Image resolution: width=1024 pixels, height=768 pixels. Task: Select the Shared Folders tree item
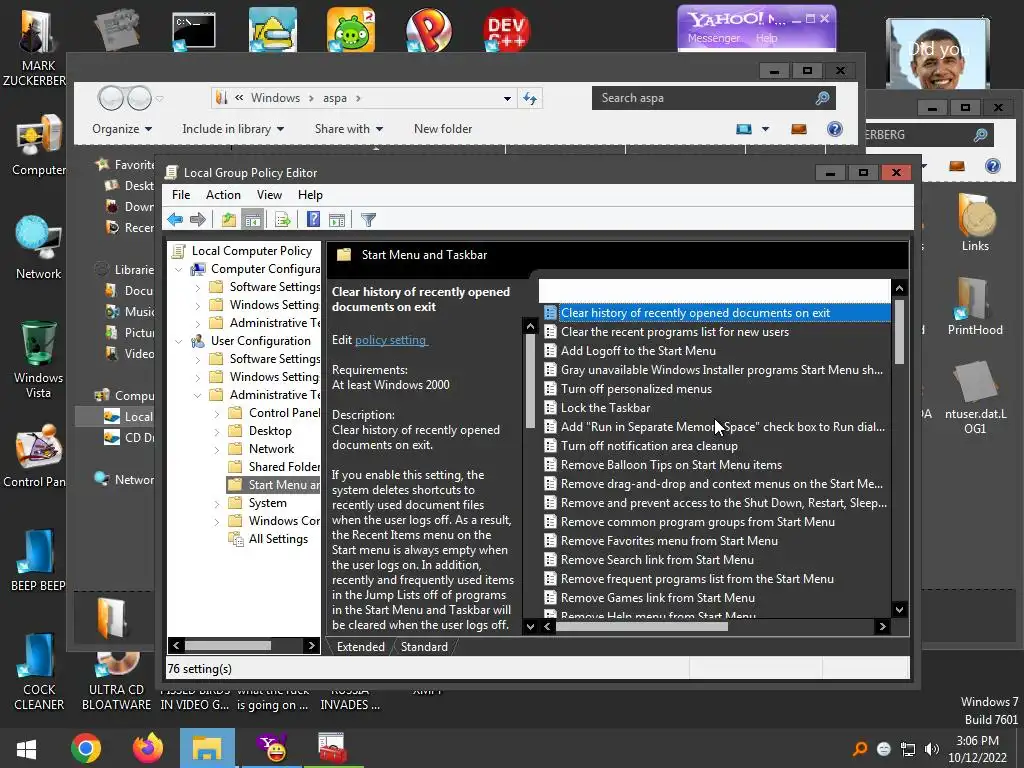(274, 467)
